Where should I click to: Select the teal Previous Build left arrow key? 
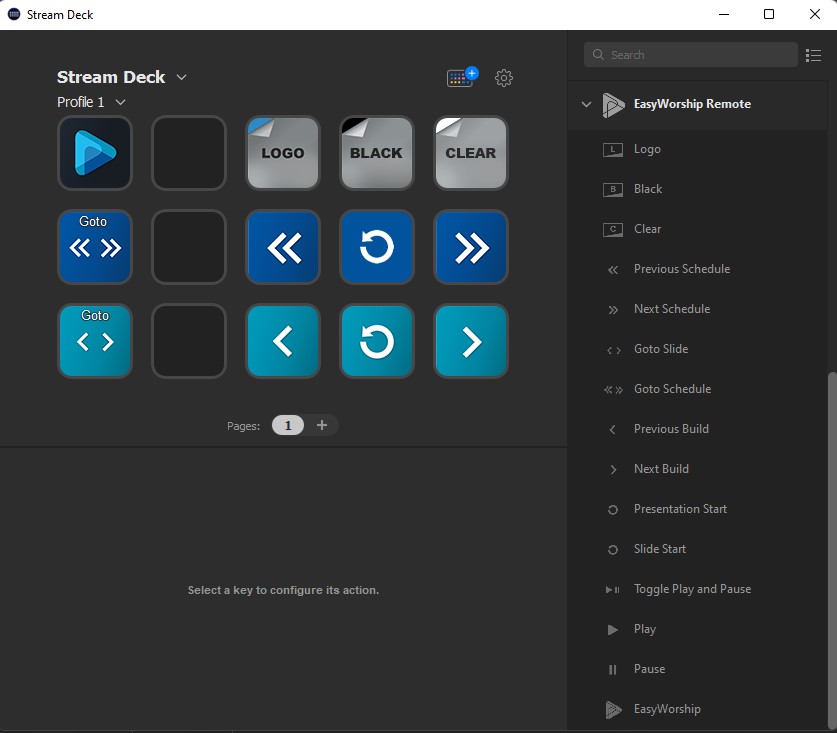pos(283,341)
